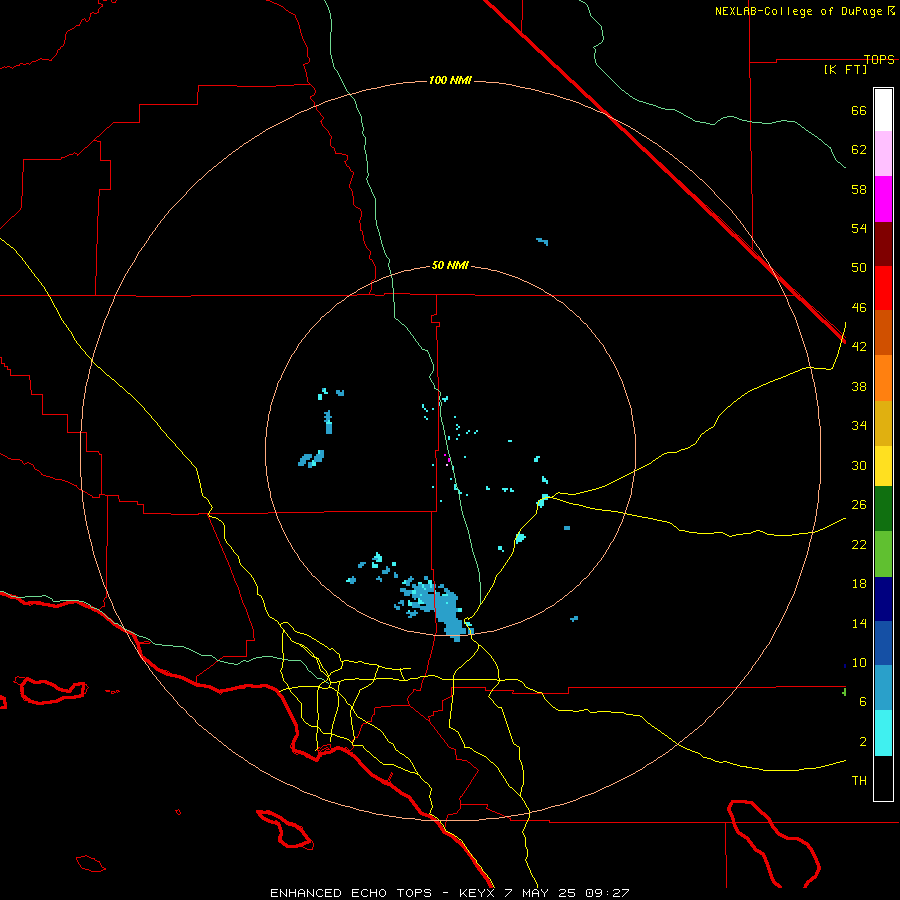
Task: Click the TH threshold legend label
Action: 859,781
